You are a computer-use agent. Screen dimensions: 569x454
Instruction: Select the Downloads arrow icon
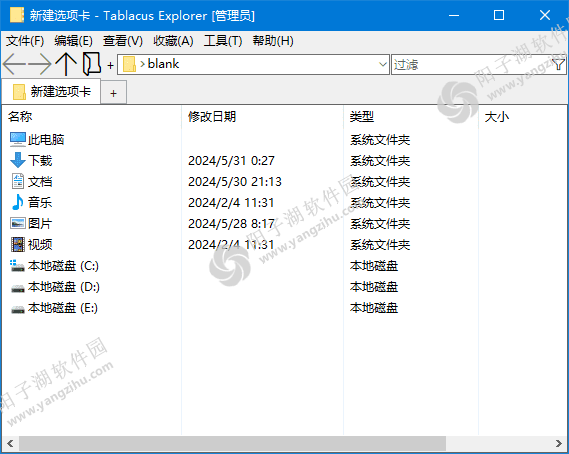point(17,160)
